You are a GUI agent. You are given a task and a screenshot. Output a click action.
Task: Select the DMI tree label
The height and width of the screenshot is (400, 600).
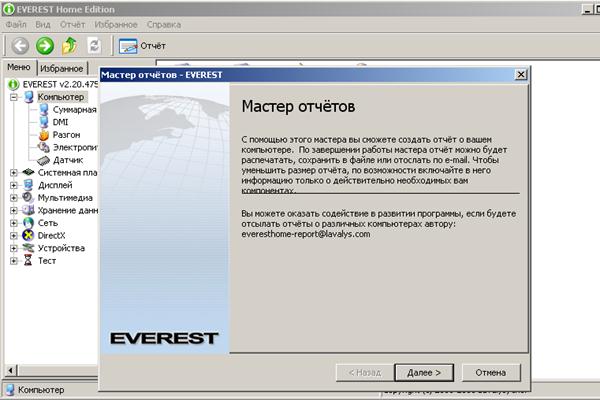[x=60, y=122]
